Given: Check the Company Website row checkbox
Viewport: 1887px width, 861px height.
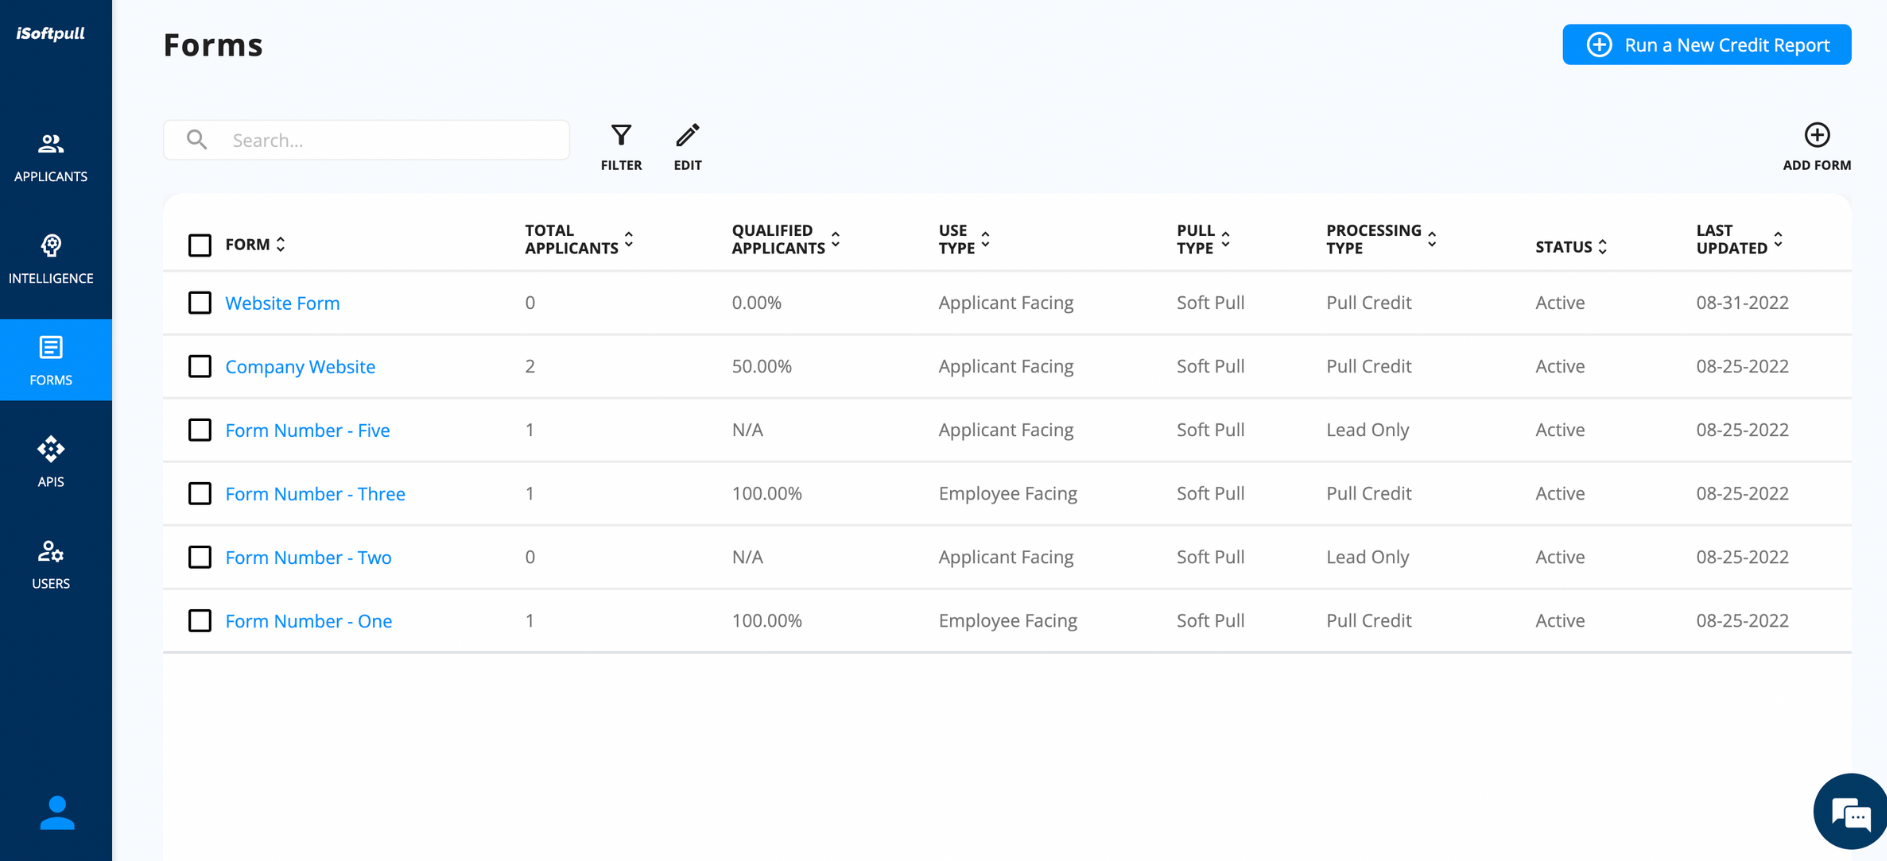Looking at the screenshot, I should (x=200, y=366).
